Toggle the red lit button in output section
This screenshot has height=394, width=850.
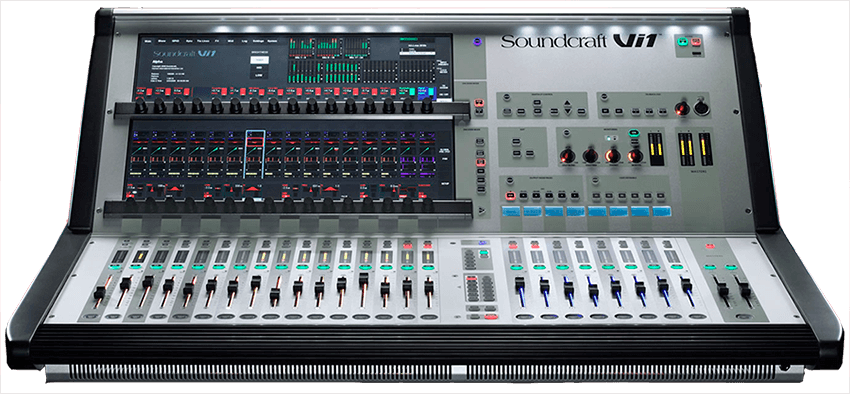click(510, 195)
